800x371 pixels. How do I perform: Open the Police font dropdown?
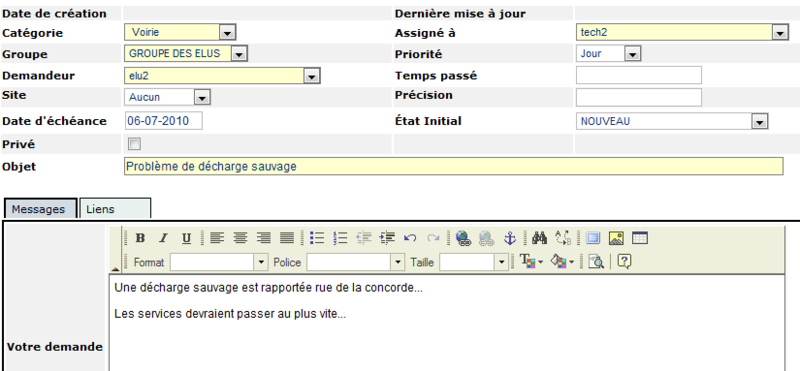click(x=355, y=262)
